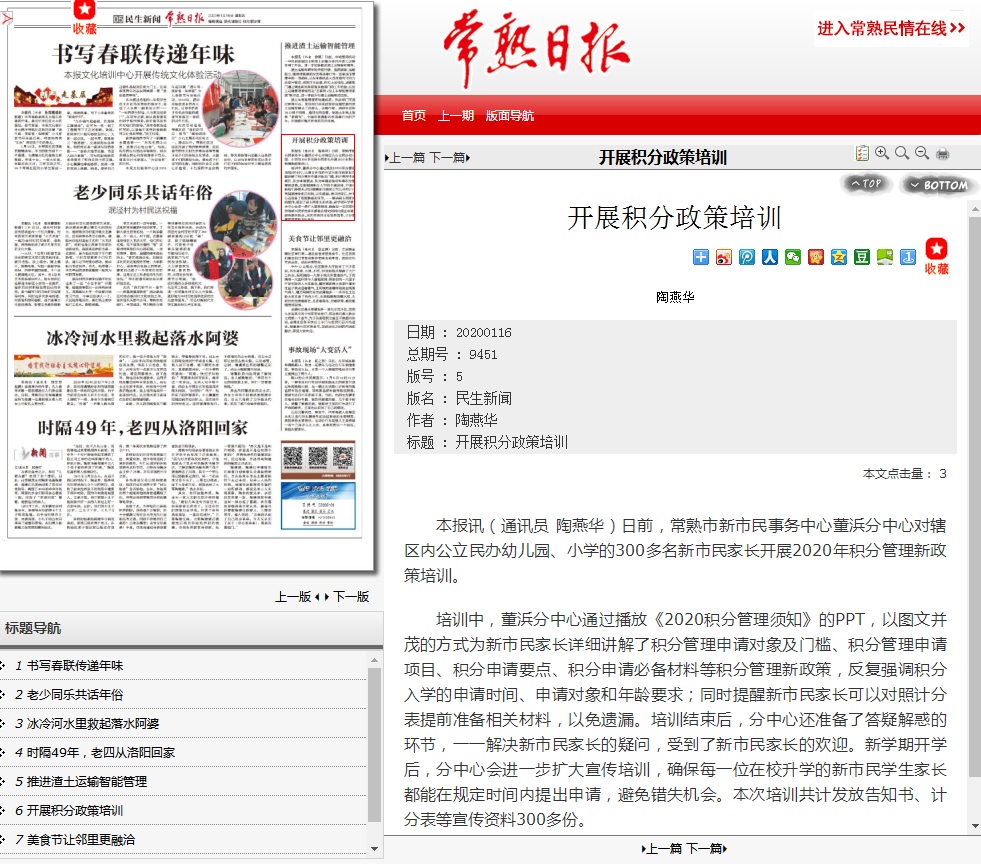Viewport: 981px width, 864px height.
Task: Click the 事故现场"大变活人" column on the page image
Action: [320, 388]
